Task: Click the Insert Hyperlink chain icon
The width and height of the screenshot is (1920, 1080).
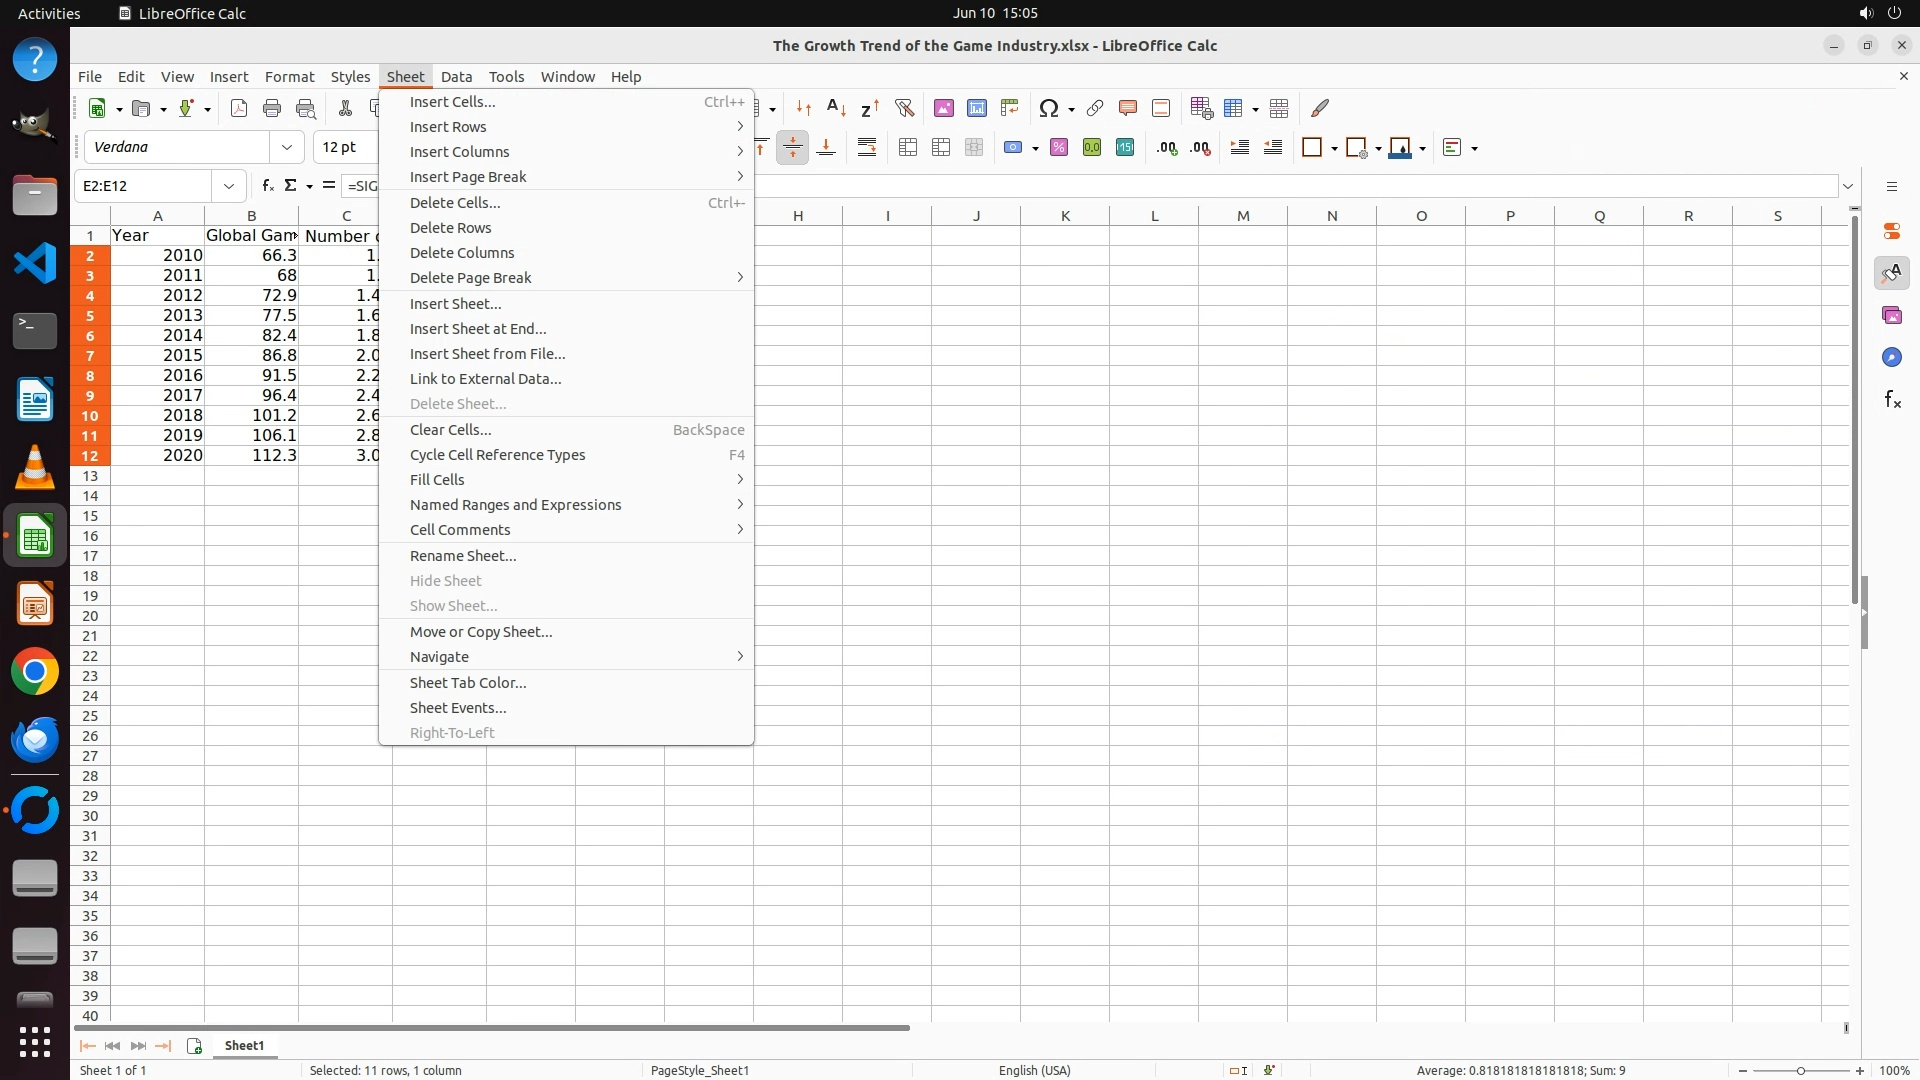Action: (x=1095, y=108)
